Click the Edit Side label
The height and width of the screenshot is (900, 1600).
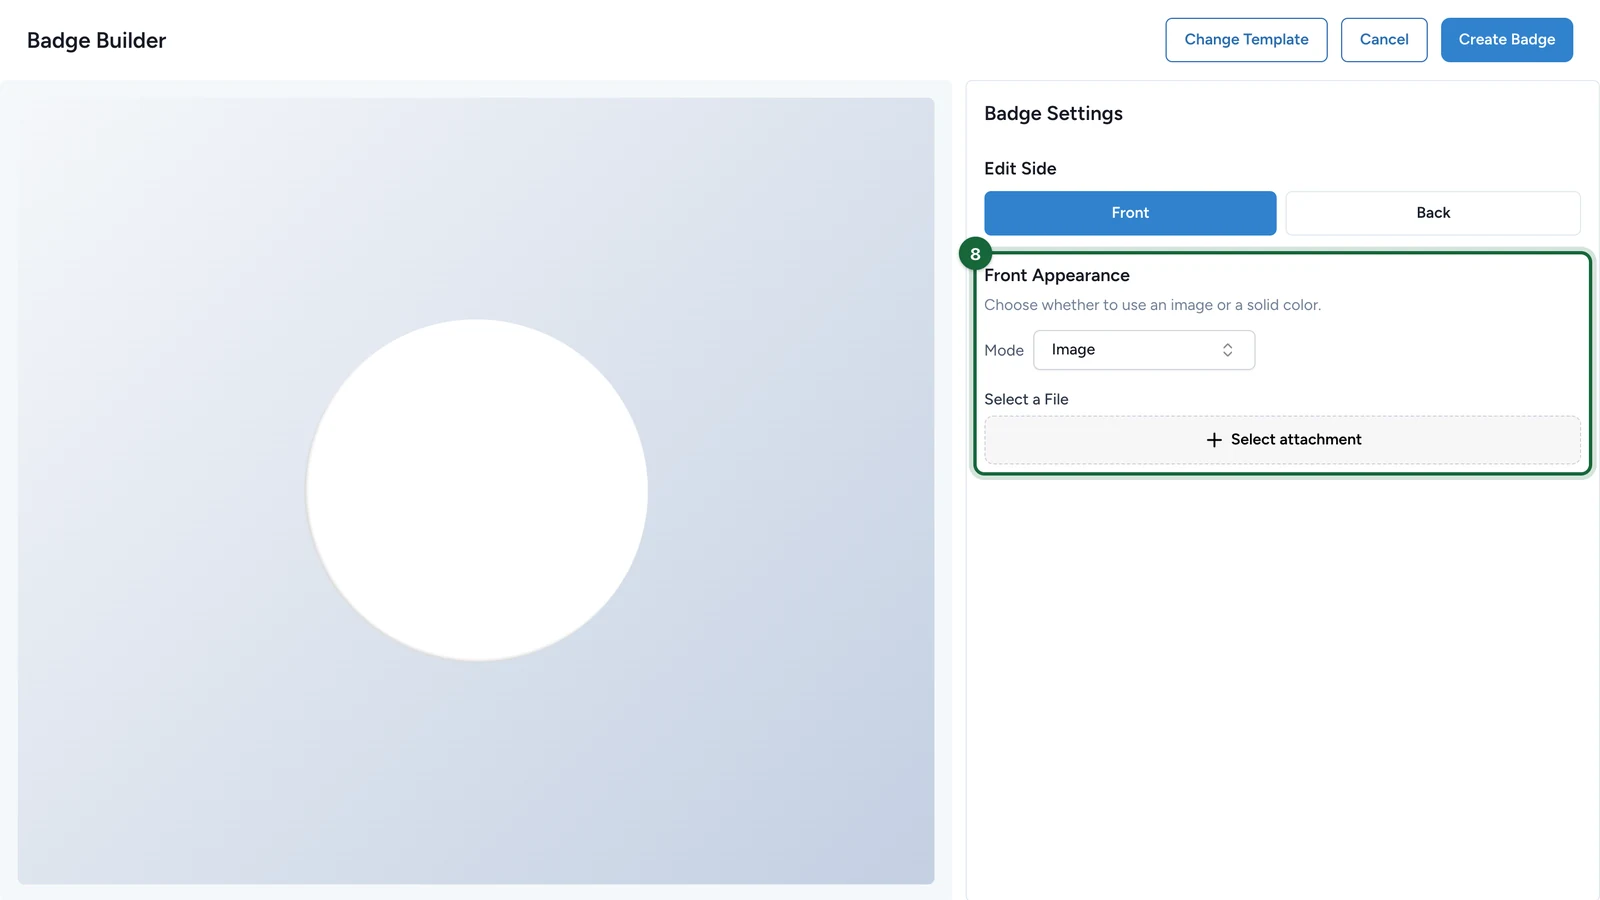[1020, 169]
